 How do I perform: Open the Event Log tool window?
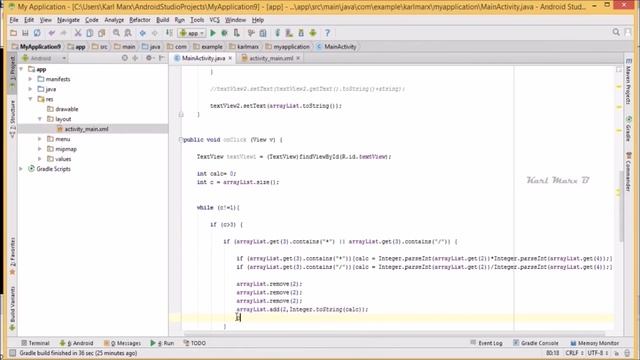[x=486, y=343]
